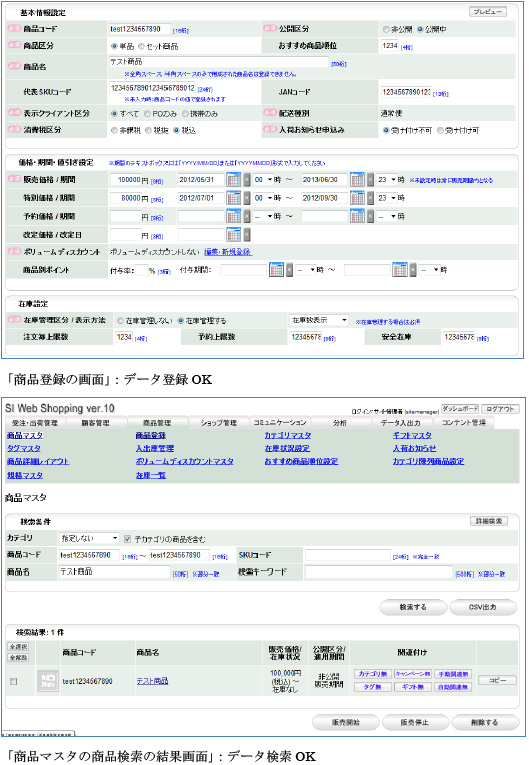The image size is (529, 765).
Task: Open 予約価格 start hour dropdown
Action: (263, 216)
